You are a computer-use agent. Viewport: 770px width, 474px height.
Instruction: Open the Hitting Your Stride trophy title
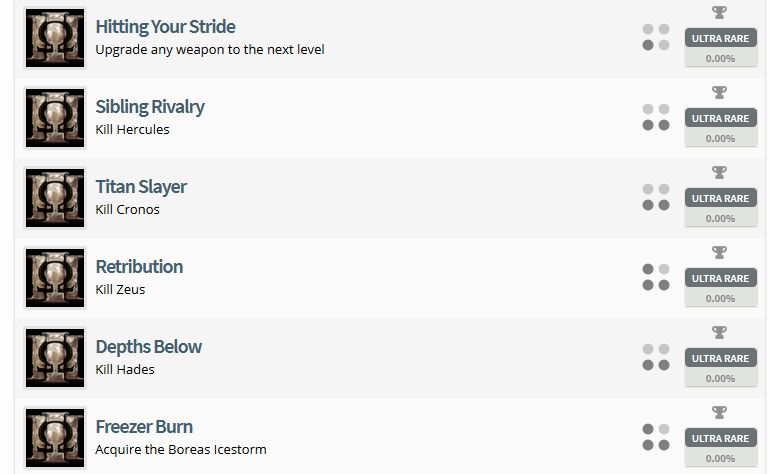[165, 27]
